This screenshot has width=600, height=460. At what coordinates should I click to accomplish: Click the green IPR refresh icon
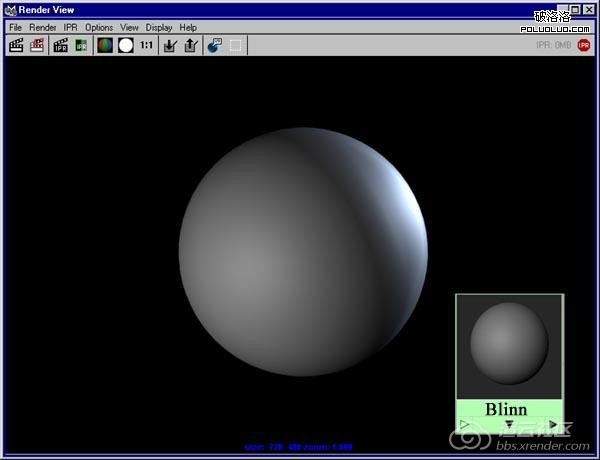[81, 45]
